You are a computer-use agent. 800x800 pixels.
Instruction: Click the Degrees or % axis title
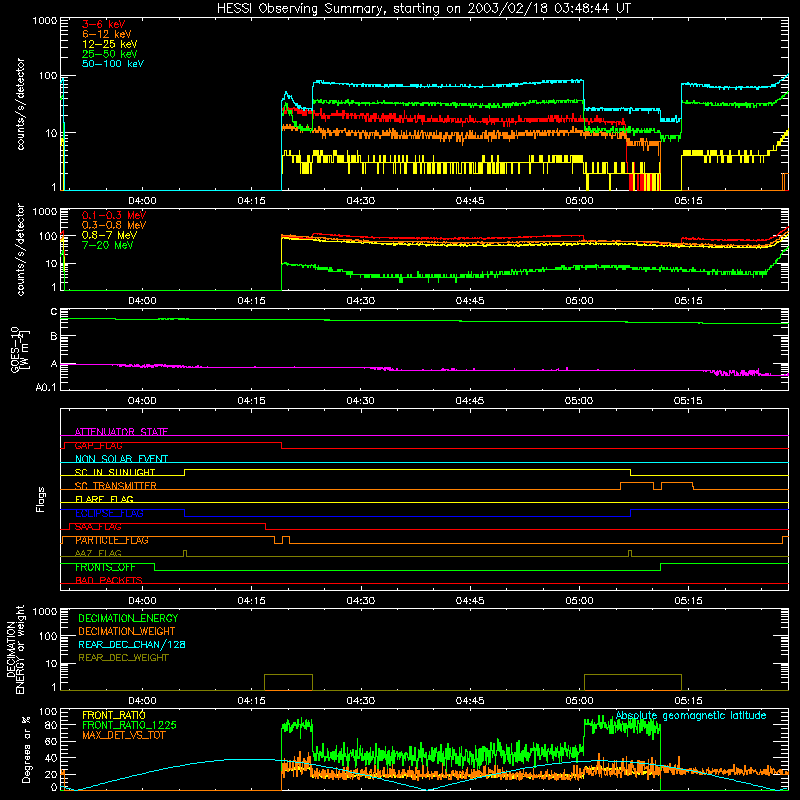(x=26, y=749)
